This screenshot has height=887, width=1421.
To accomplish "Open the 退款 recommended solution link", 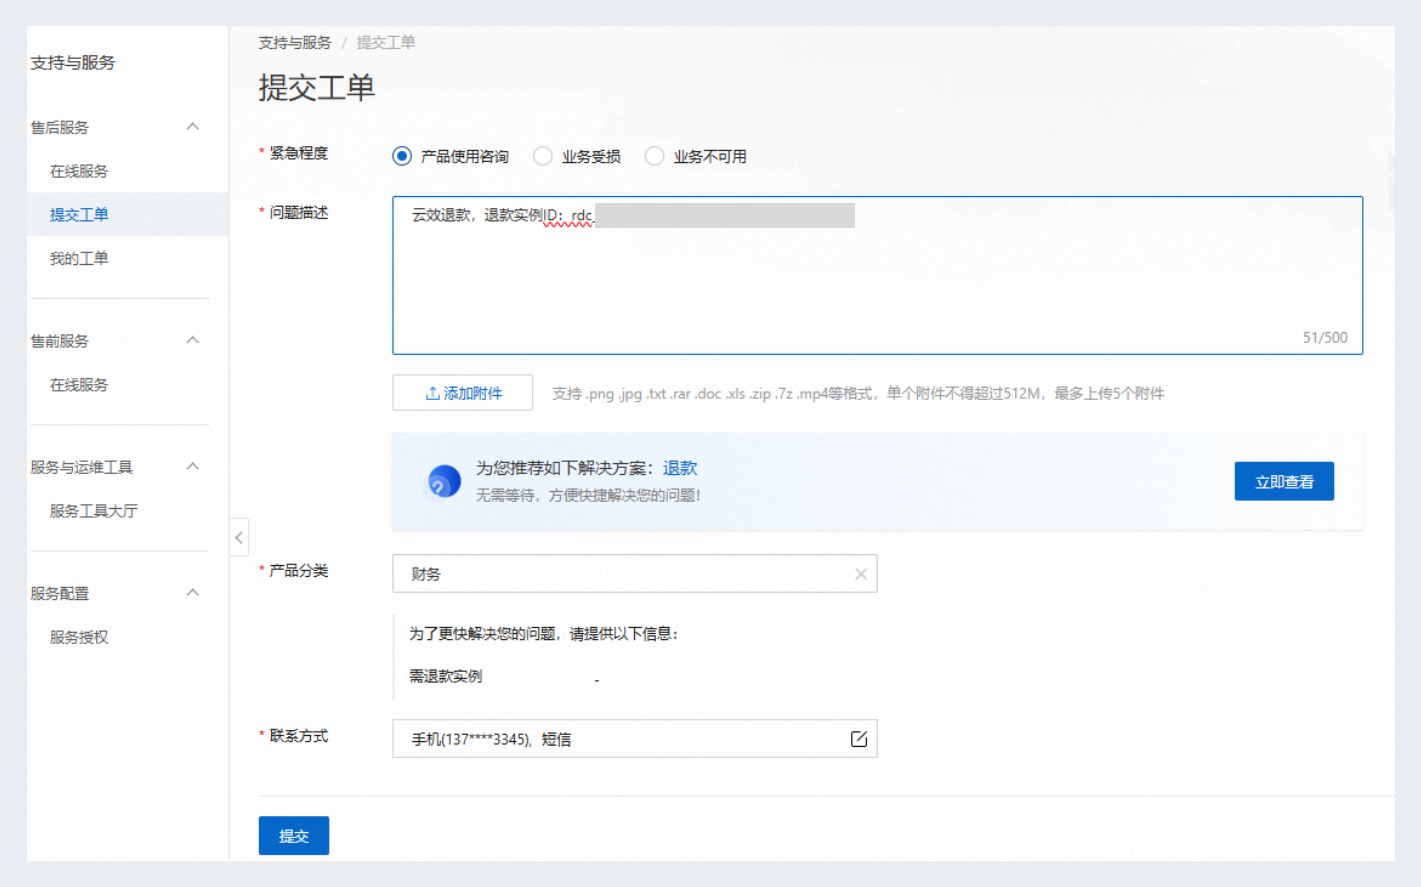I will [x=680, y=468].
